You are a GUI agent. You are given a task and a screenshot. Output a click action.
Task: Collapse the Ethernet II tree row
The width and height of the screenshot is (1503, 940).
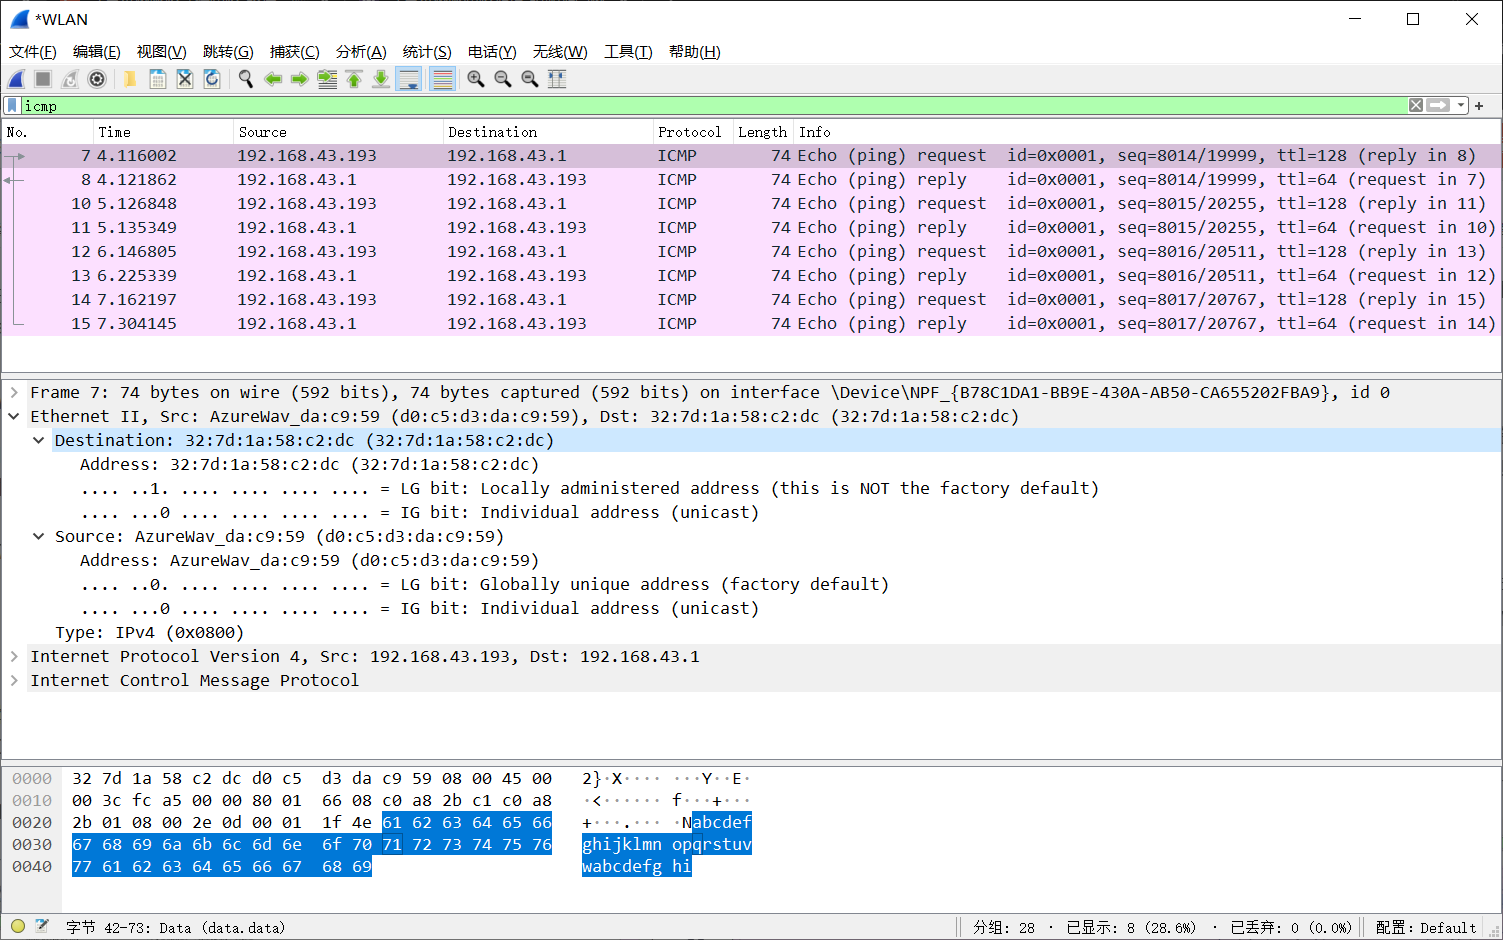pyautogui.click(x=14, y=417)
